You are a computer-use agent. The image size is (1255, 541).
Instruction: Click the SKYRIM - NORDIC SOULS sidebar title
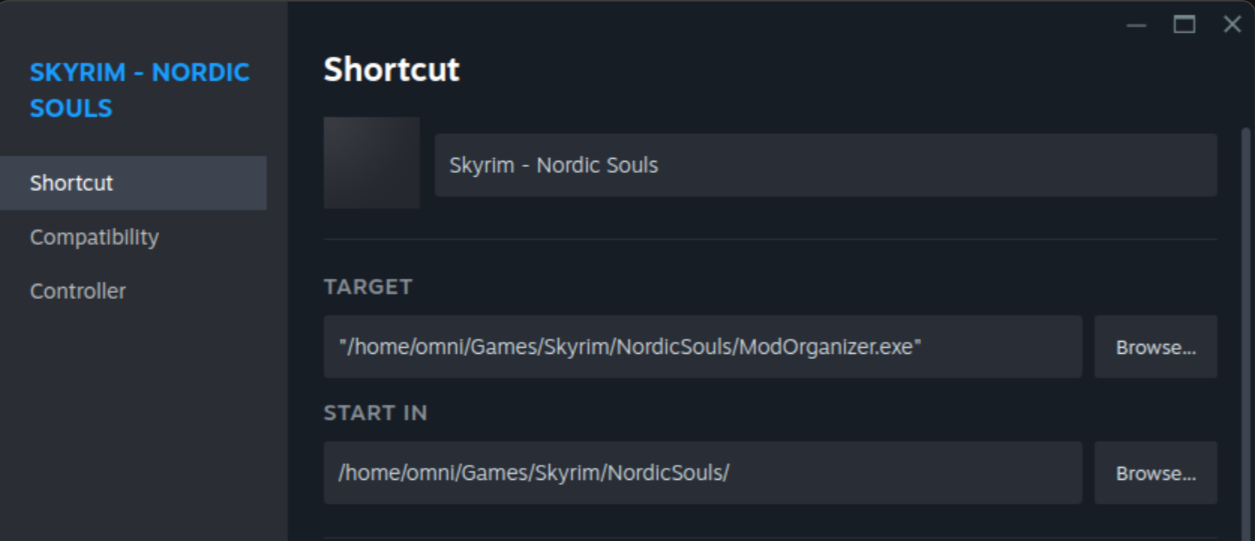coord(139,90)
